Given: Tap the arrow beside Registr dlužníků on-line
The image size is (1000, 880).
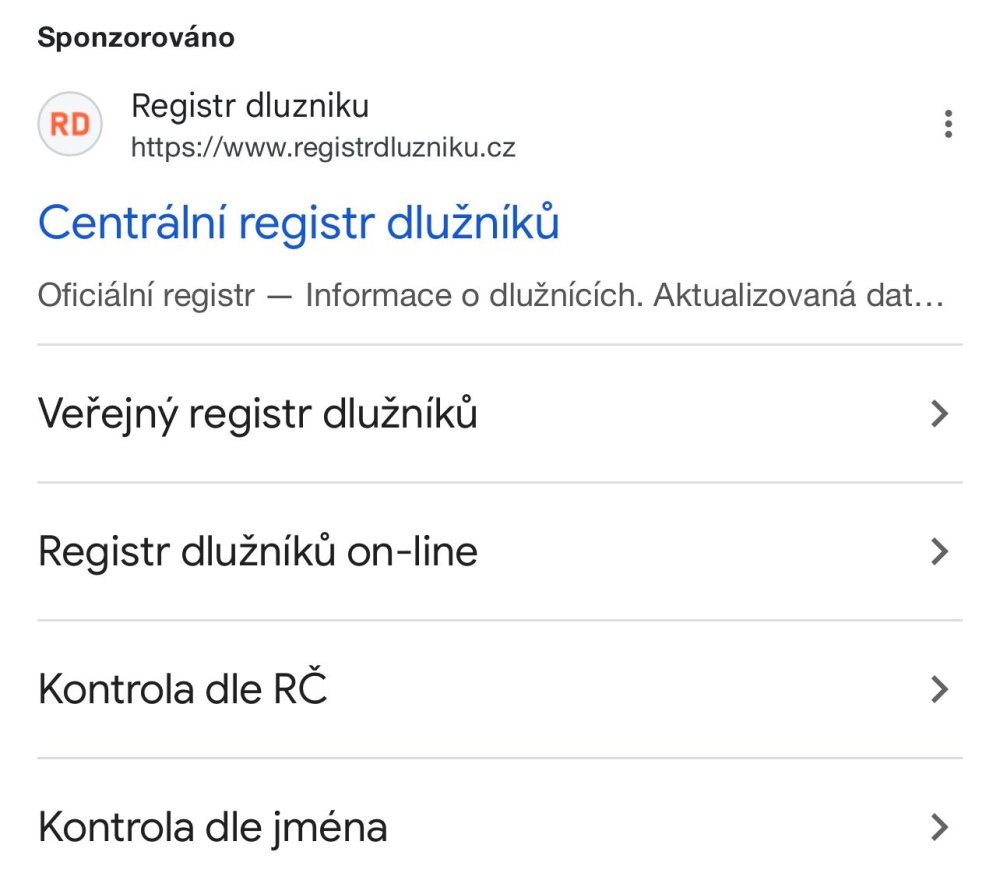Looking at the screenshot, I should click(x=938, y=551).
